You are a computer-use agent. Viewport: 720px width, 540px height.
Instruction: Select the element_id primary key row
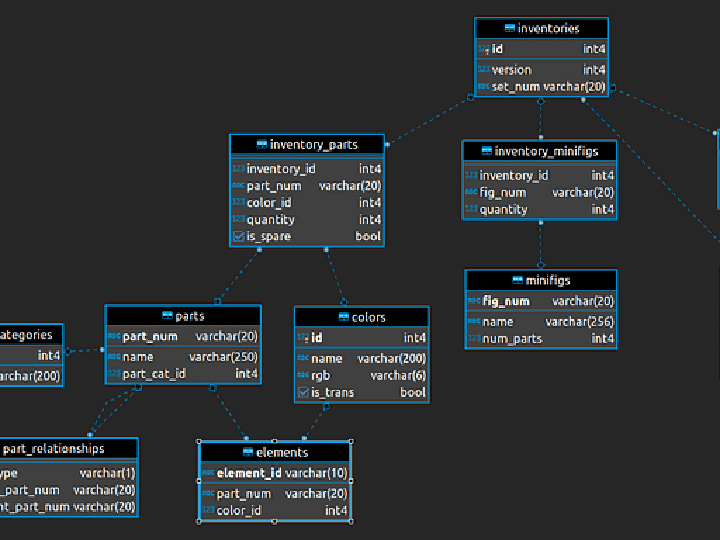275,473
